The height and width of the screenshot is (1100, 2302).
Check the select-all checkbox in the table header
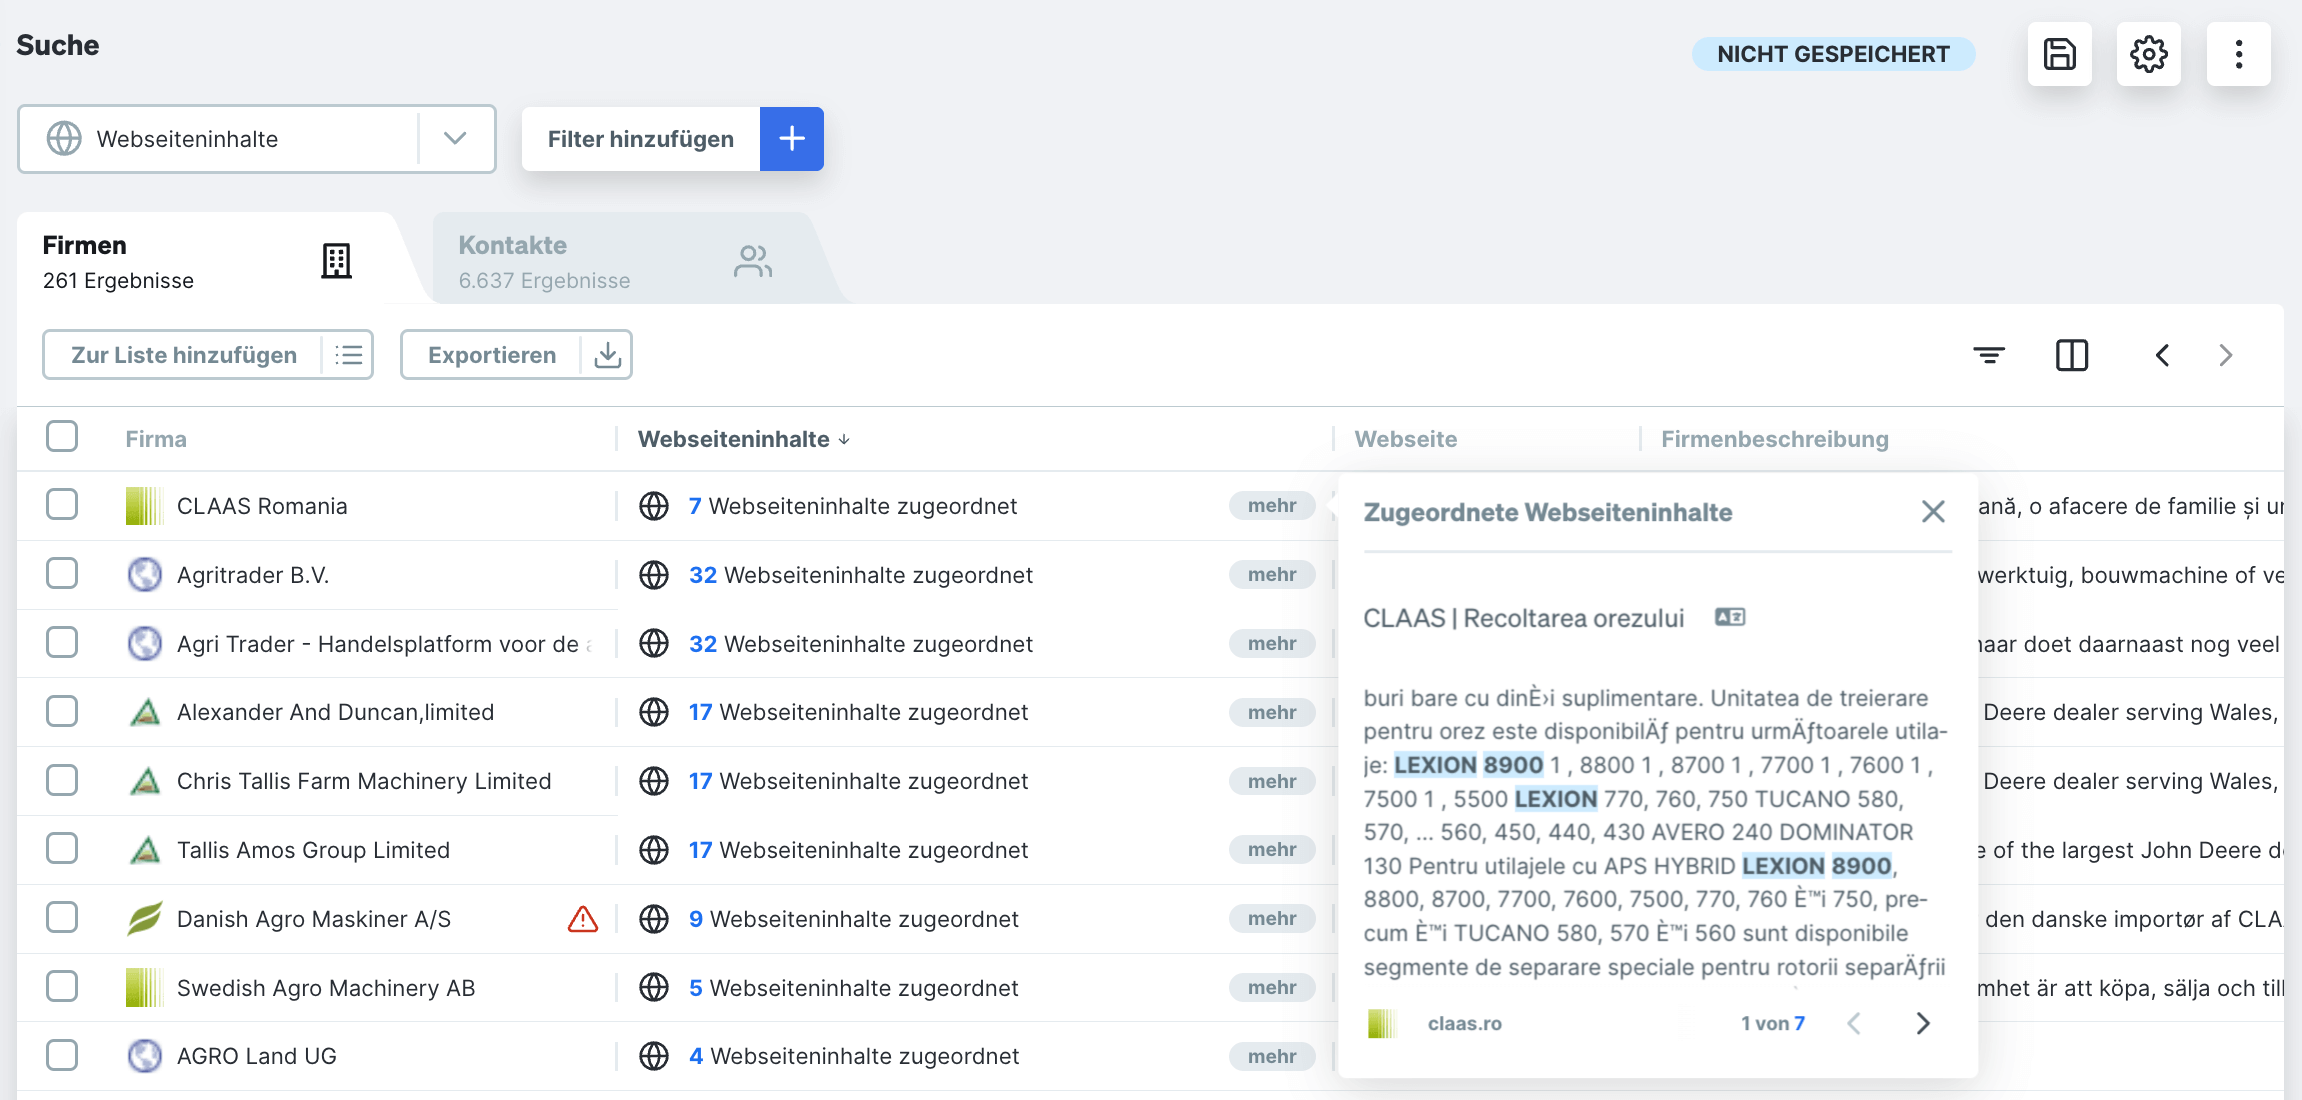(62, 436)
